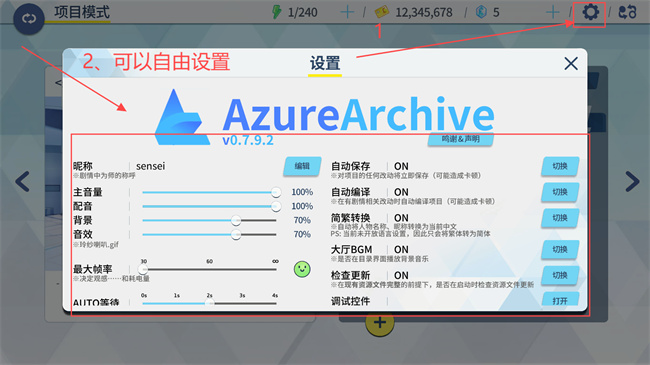Click the 70% sound effects value
The height and width of the screenshot is (365, 650).
coord(302,234)
